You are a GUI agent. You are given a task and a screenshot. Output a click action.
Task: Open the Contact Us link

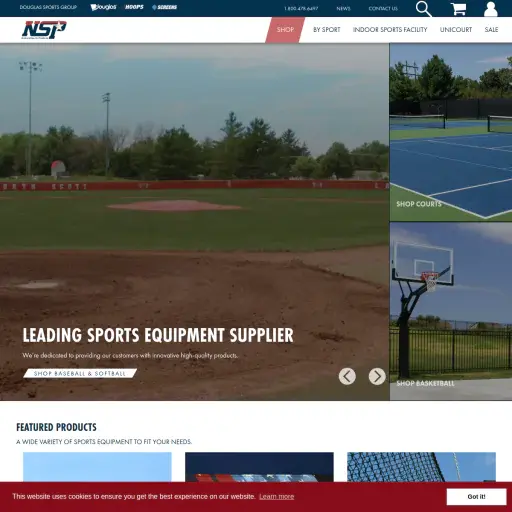pos(383,8)
